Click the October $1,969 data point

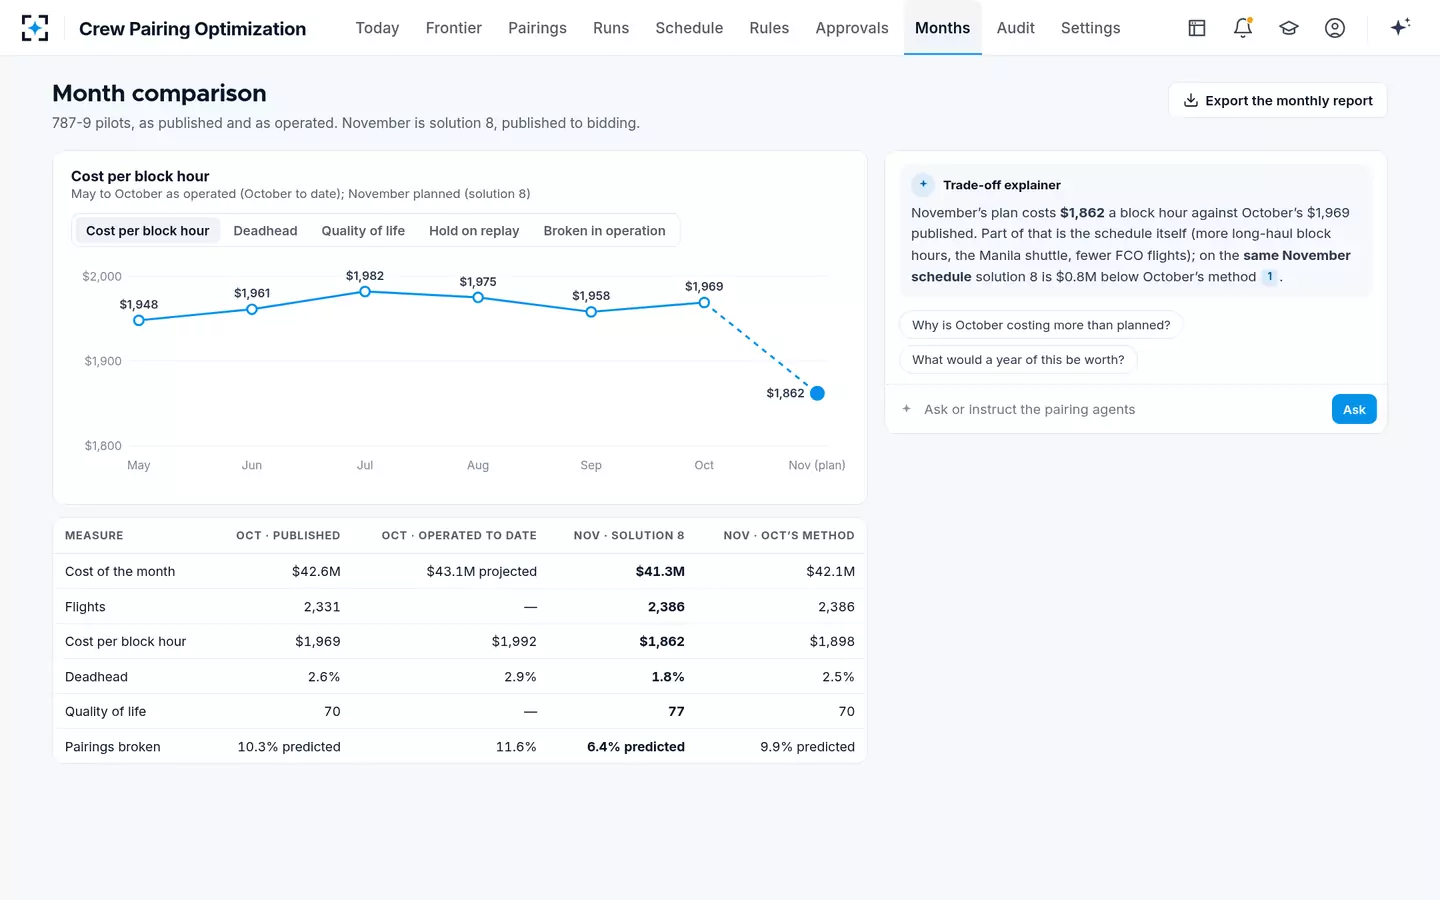(x=704, y=302)
